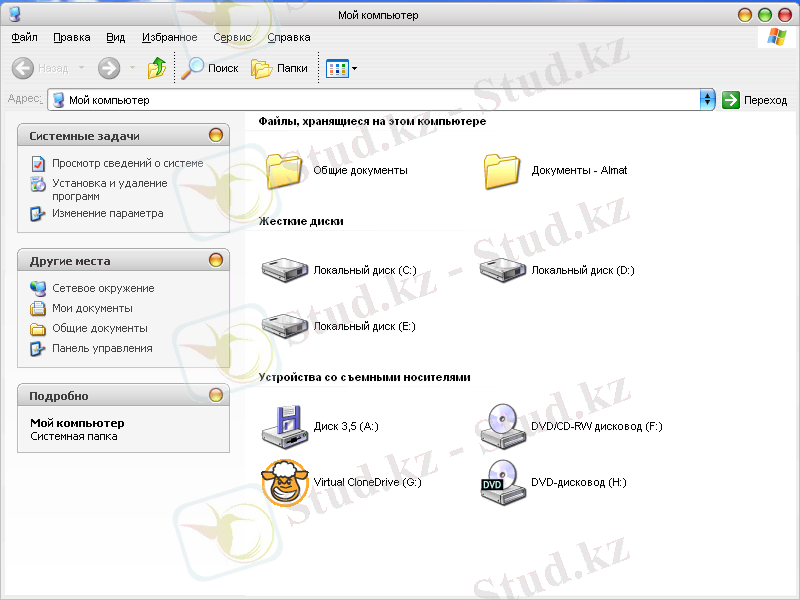Collapse the Другие места panel
This screenshot has width=800, height=600.
tap(216, 260)
